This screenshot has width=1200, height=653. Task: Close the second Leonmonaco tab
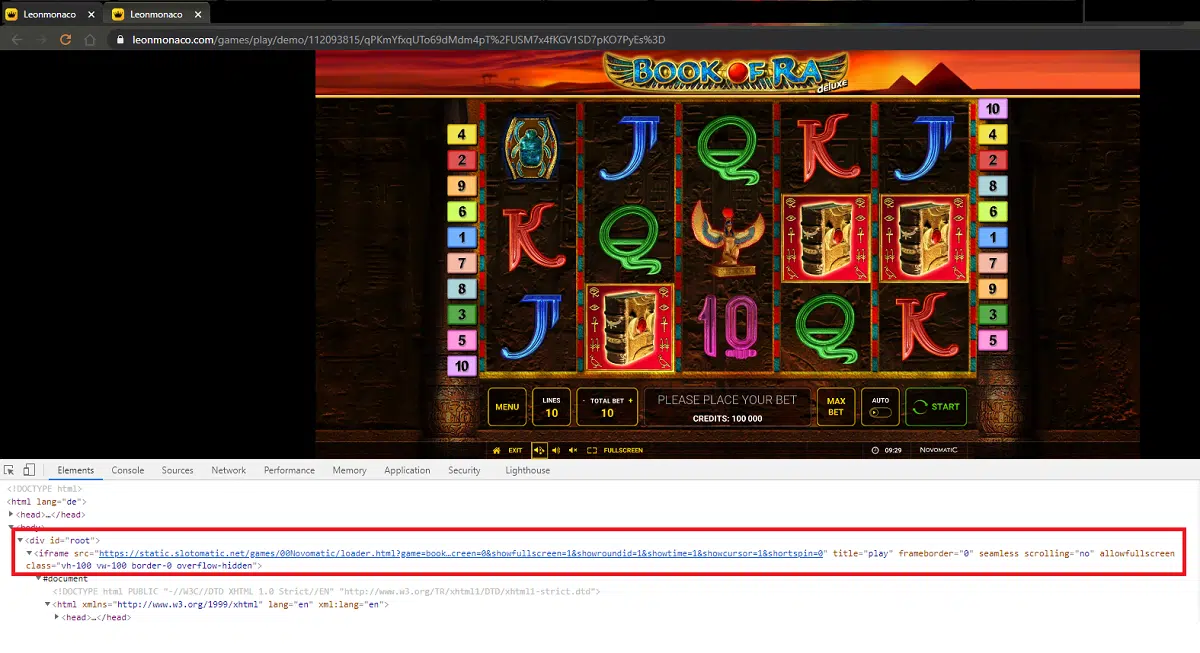(196, 14)
